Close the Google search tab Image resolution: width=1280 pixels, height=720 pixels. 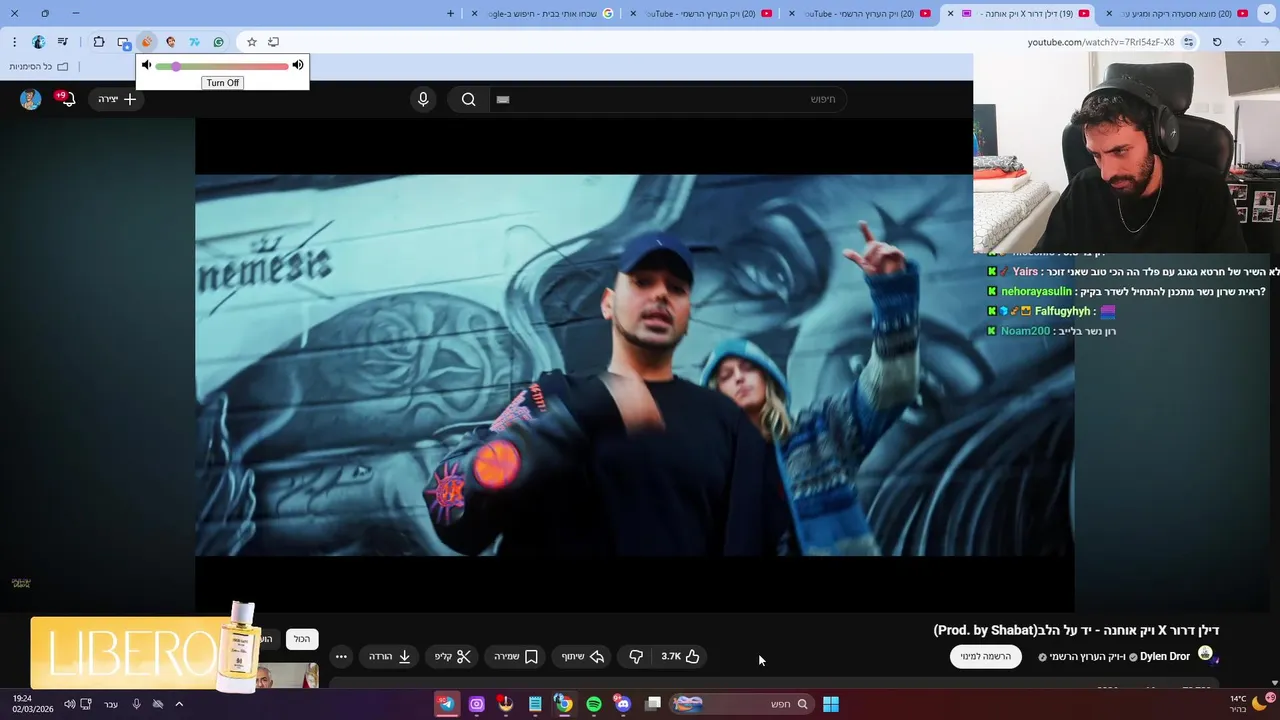pos(474,13)
